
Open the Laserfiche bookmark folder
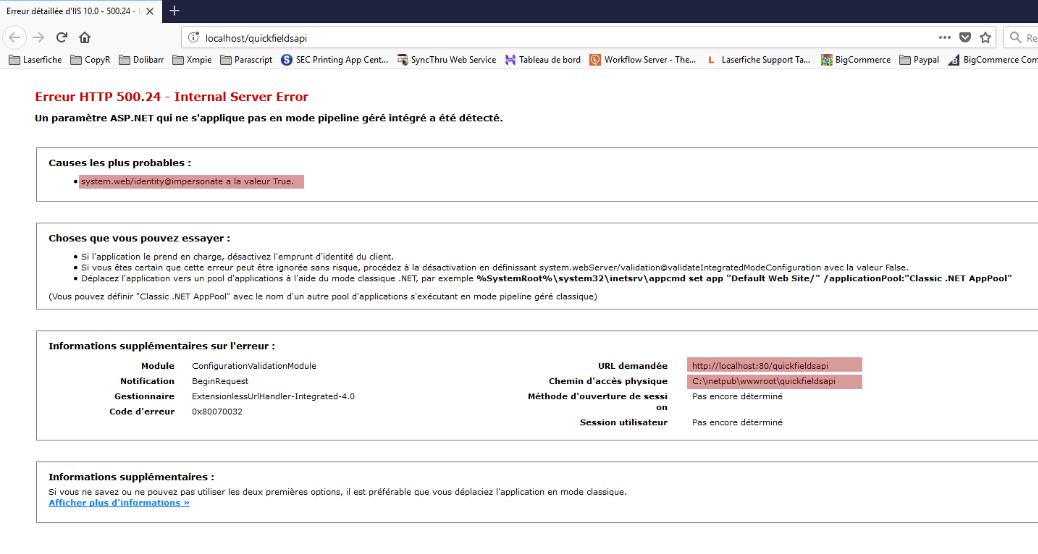coord(35,60)
